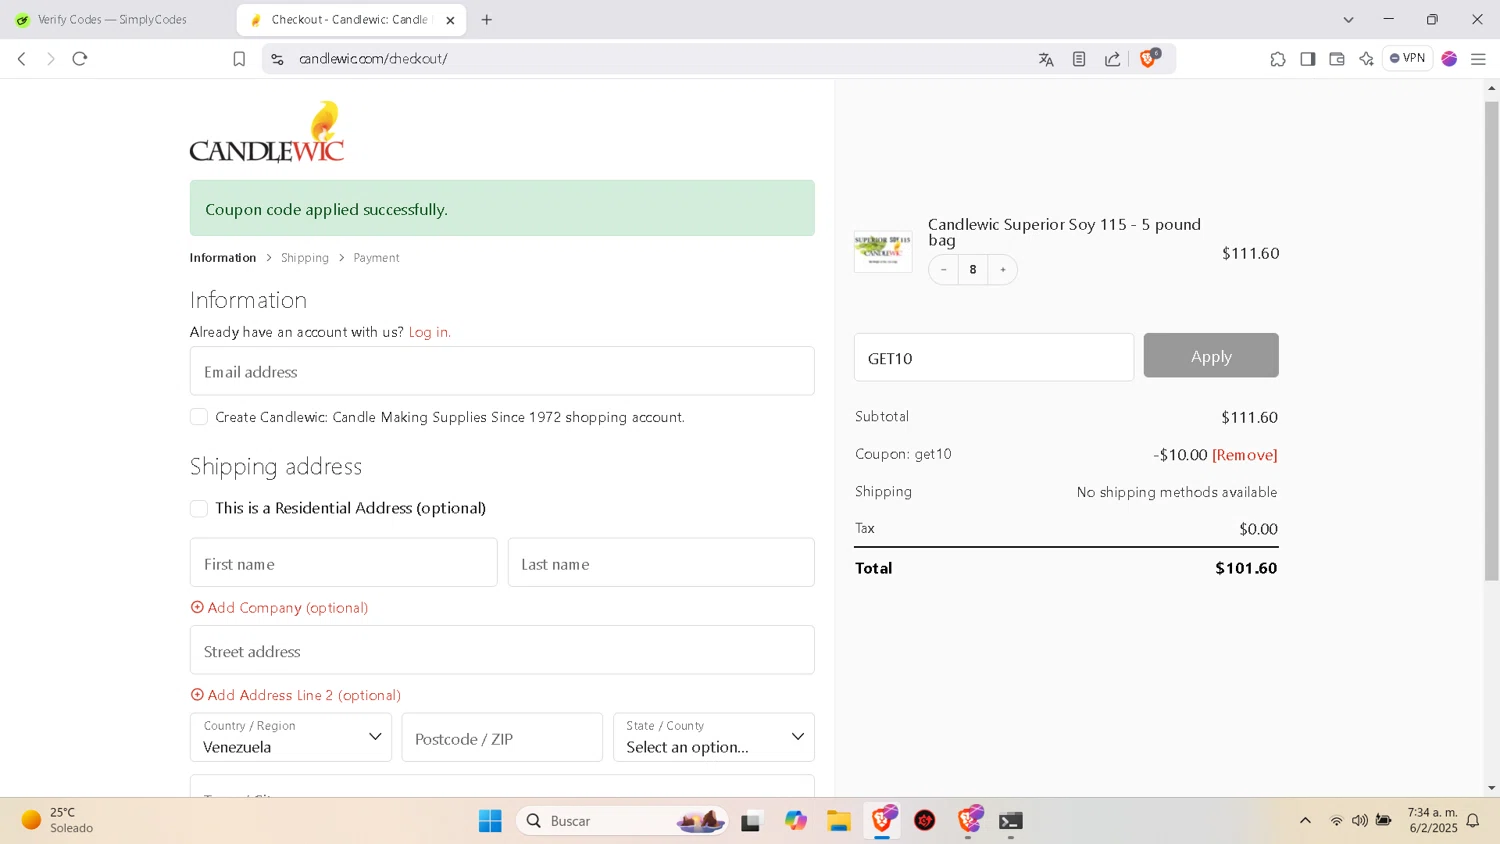1500x844 pixels.
Task: Open the notifications bell icon
Action: 1473,821
